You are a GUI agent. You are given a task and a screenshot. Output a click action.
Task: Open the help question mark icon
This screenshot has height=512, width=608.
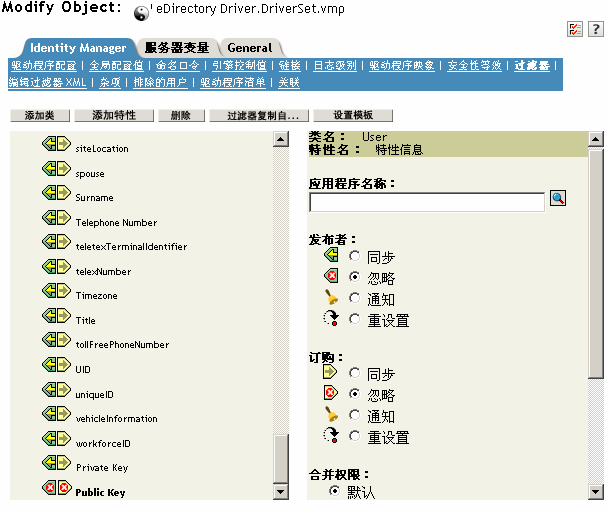(596, 29)
